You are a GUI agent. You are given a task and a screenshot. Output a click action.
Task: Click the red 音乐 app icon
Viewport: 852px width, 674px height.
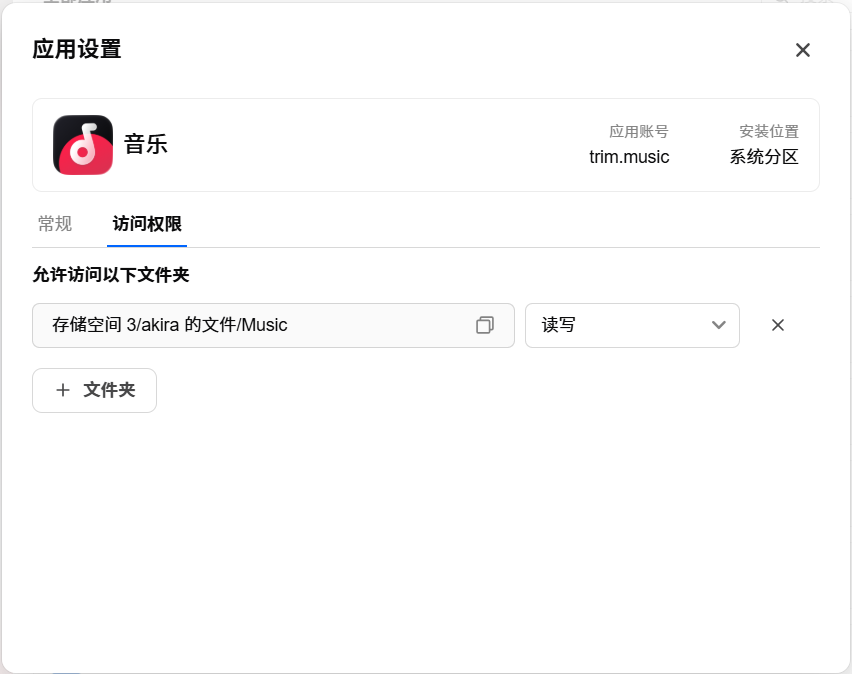click(83, 145)
